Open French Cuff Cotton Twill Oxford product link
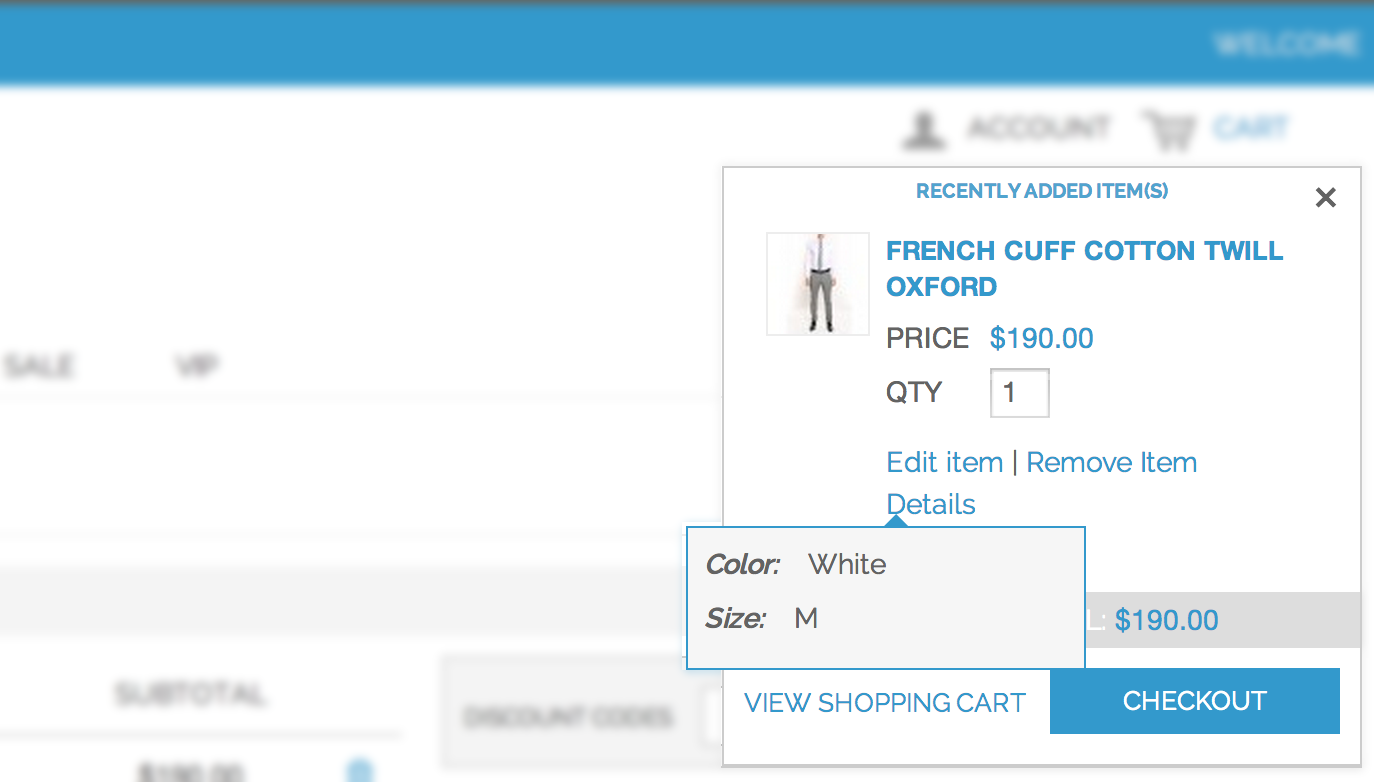Screen dimensions: 1374x782 tap(1085, 269)
